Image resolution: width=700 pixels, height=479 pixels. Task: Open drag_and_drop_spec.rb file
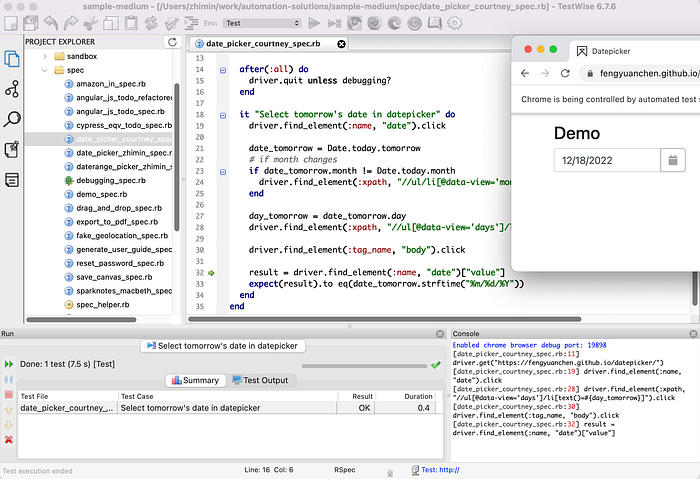119,208
